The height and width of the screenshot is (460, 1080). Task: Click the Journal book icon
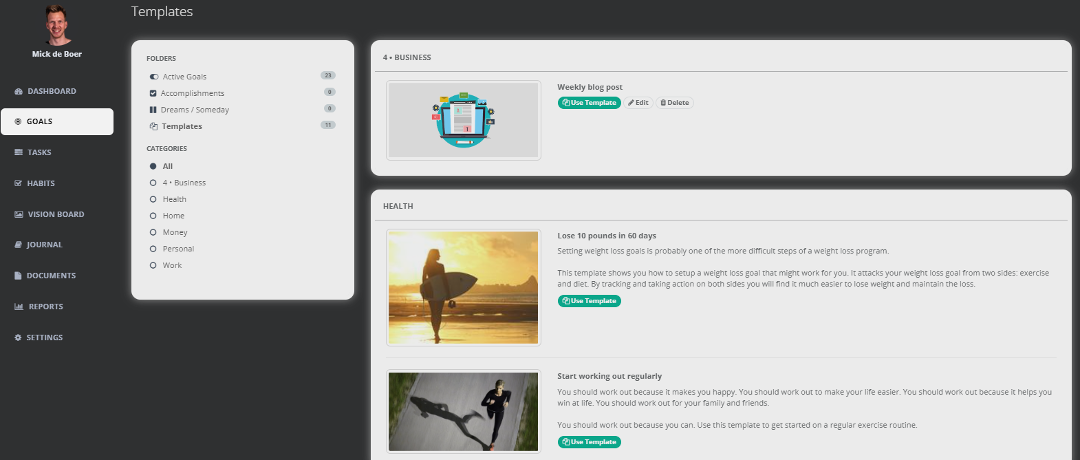[x=18, y=245]
